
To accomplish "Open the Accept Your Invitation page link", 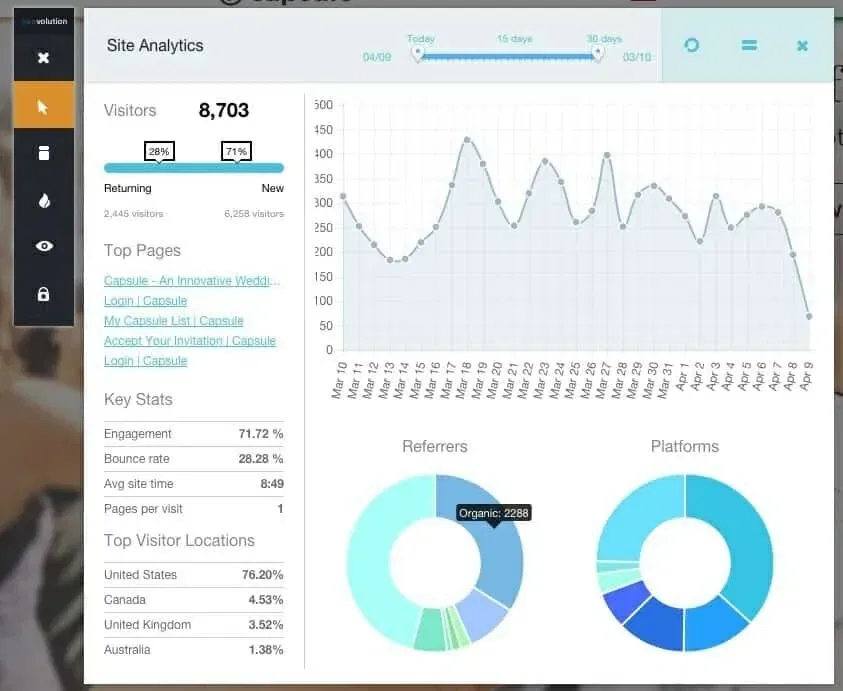I will point(189,341).
